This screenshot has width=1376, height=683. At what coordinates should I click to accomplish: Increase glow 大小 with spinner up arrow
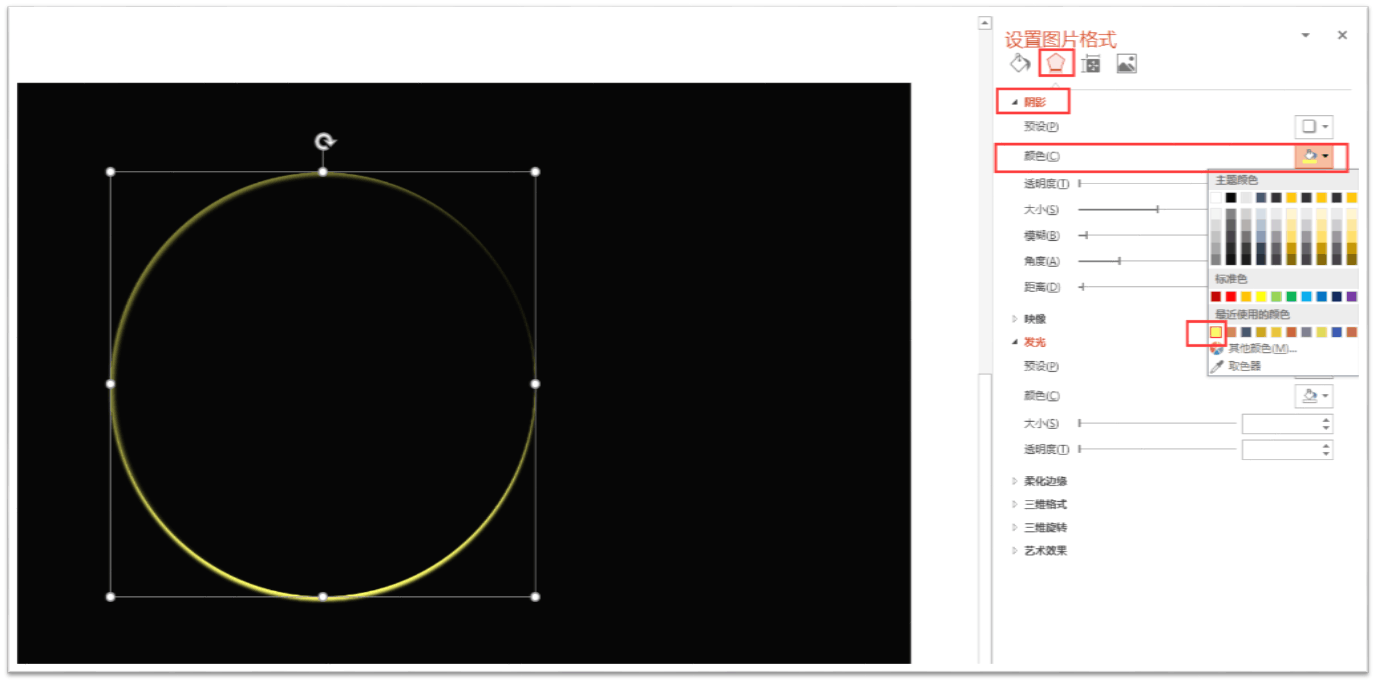(1327, 420)
